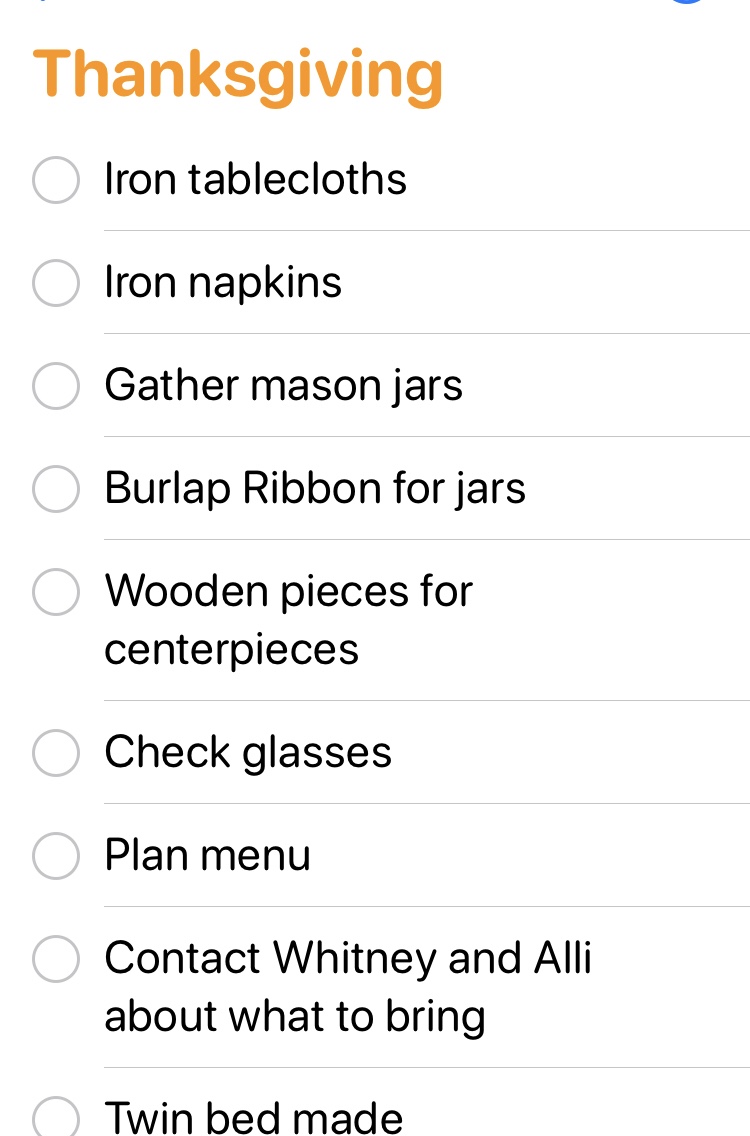Complete the Gather mason jars reminder
Screen dimensions: 750x1136
click(x=56, y=386)
